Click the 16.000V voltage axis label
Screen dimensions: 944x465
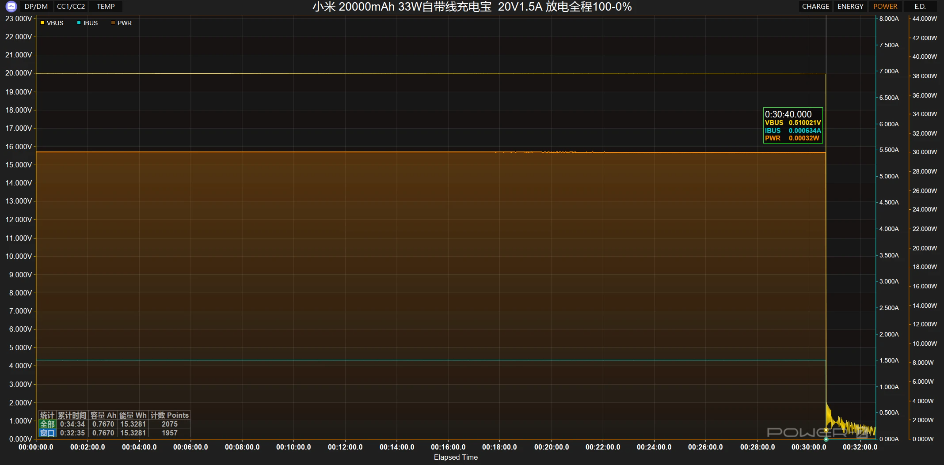[18, 146]
